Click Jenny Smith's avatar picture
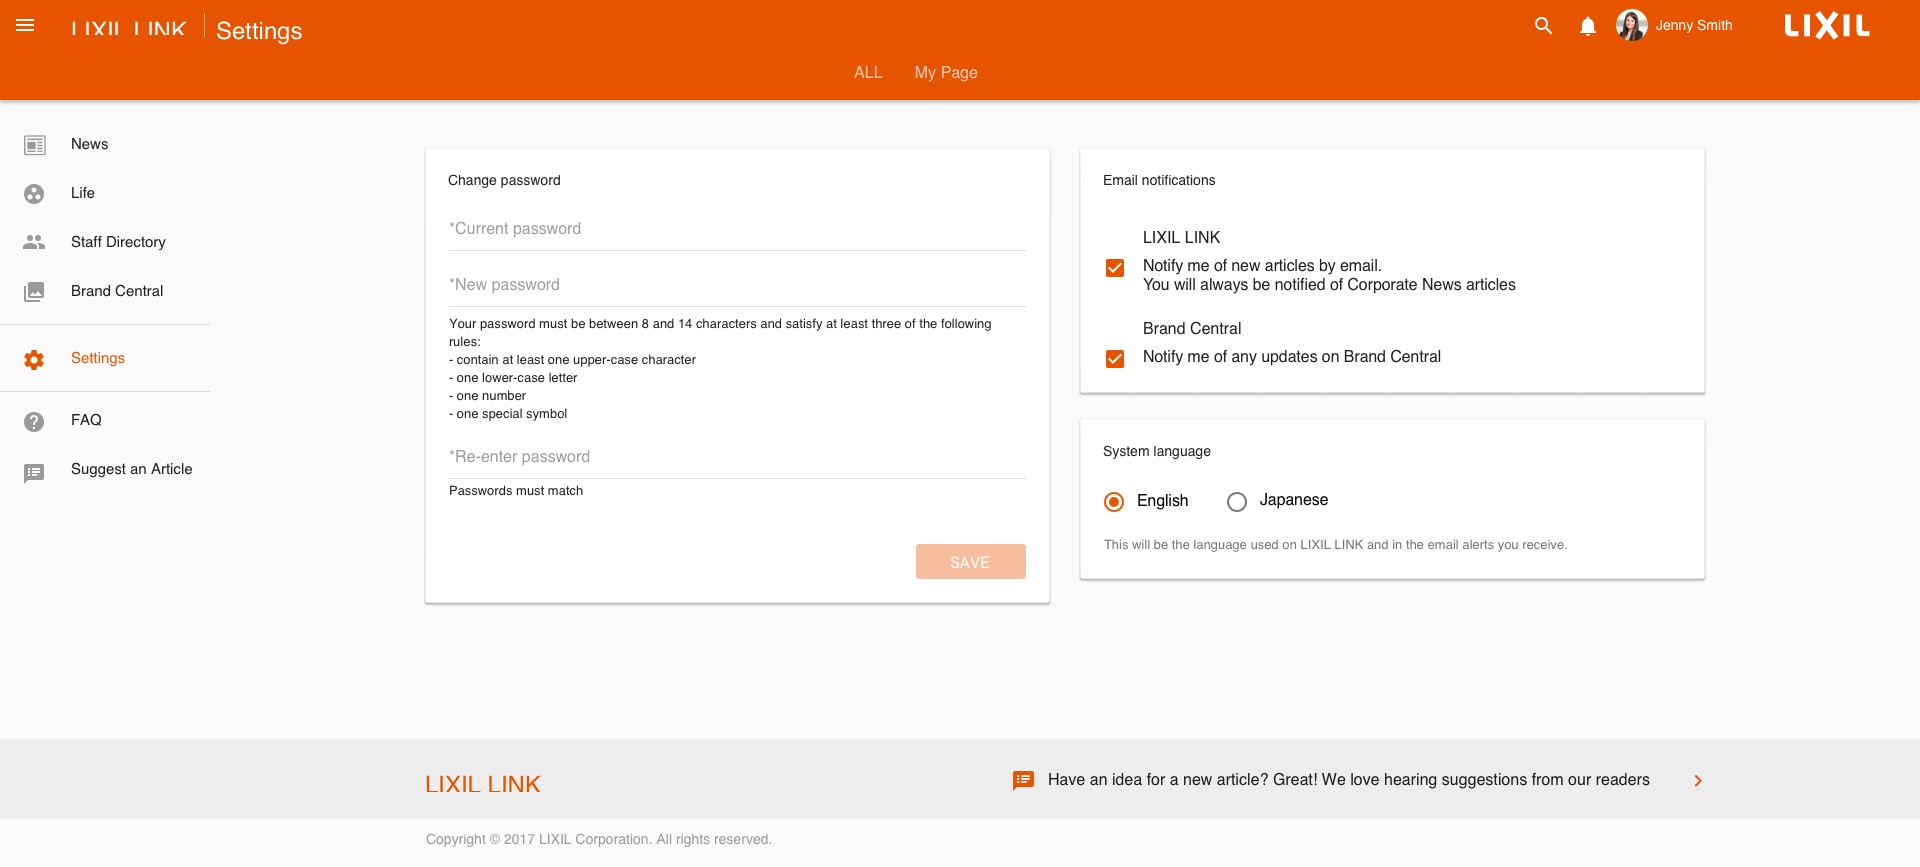1920x867 pixels. coord(1632,25)
